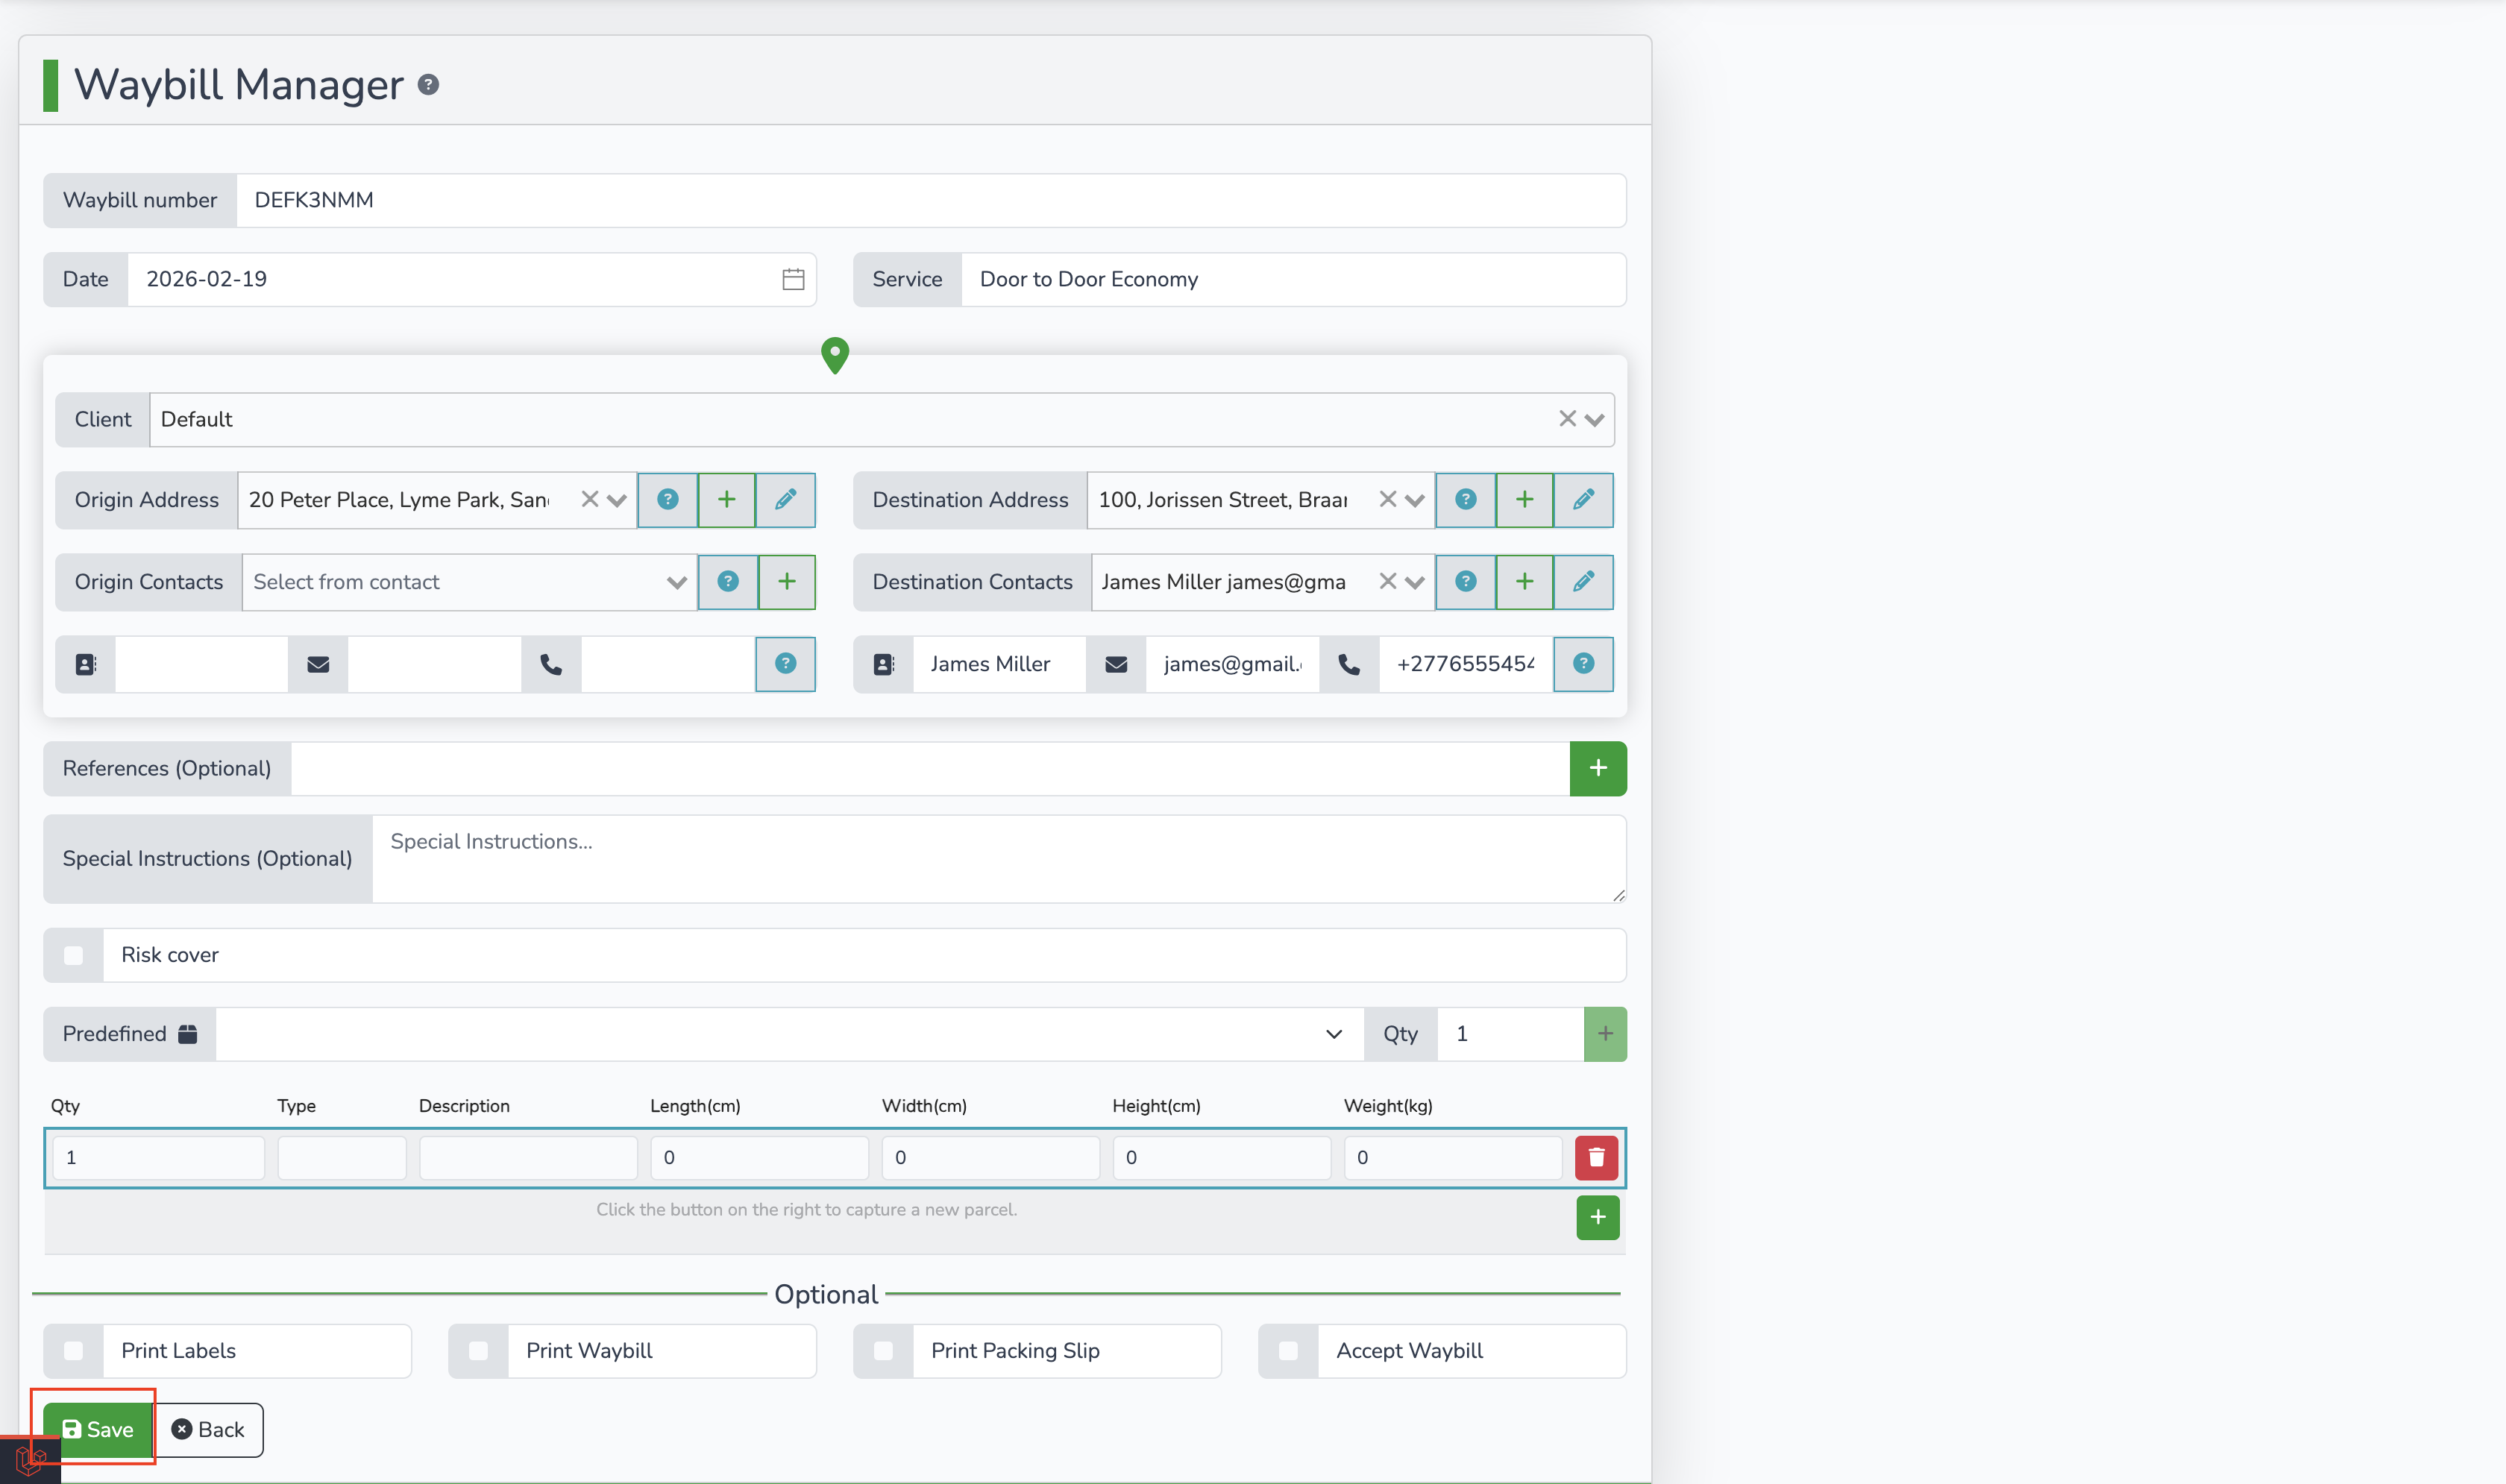This screenshot has width=2506, height=1484.
Task: Open Destination Contacts help icon
Action: tap(1466, 582)
